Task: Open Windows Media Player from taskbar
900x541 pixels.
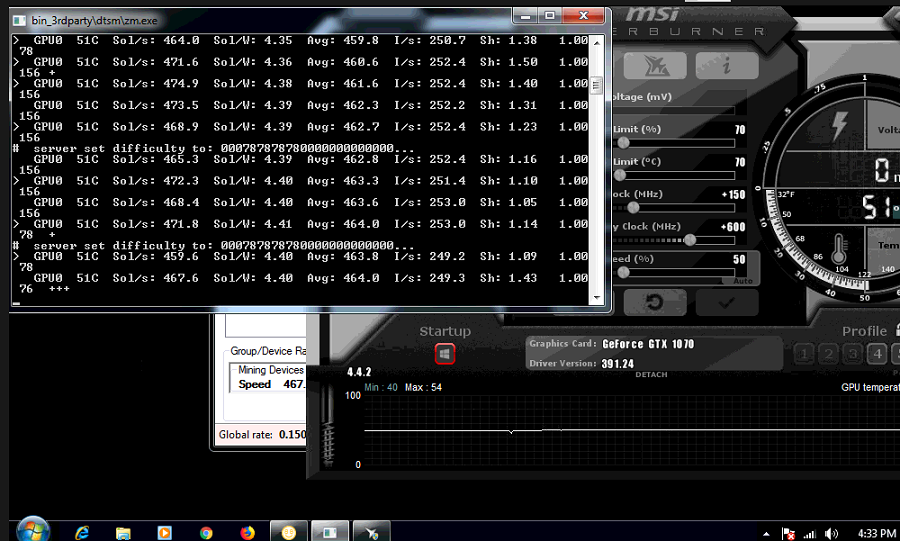Action: click(164, 533)
